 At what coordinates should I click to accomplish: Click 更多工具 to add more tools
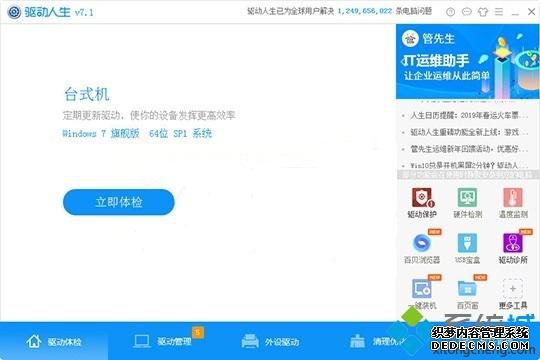coord(513,293)
